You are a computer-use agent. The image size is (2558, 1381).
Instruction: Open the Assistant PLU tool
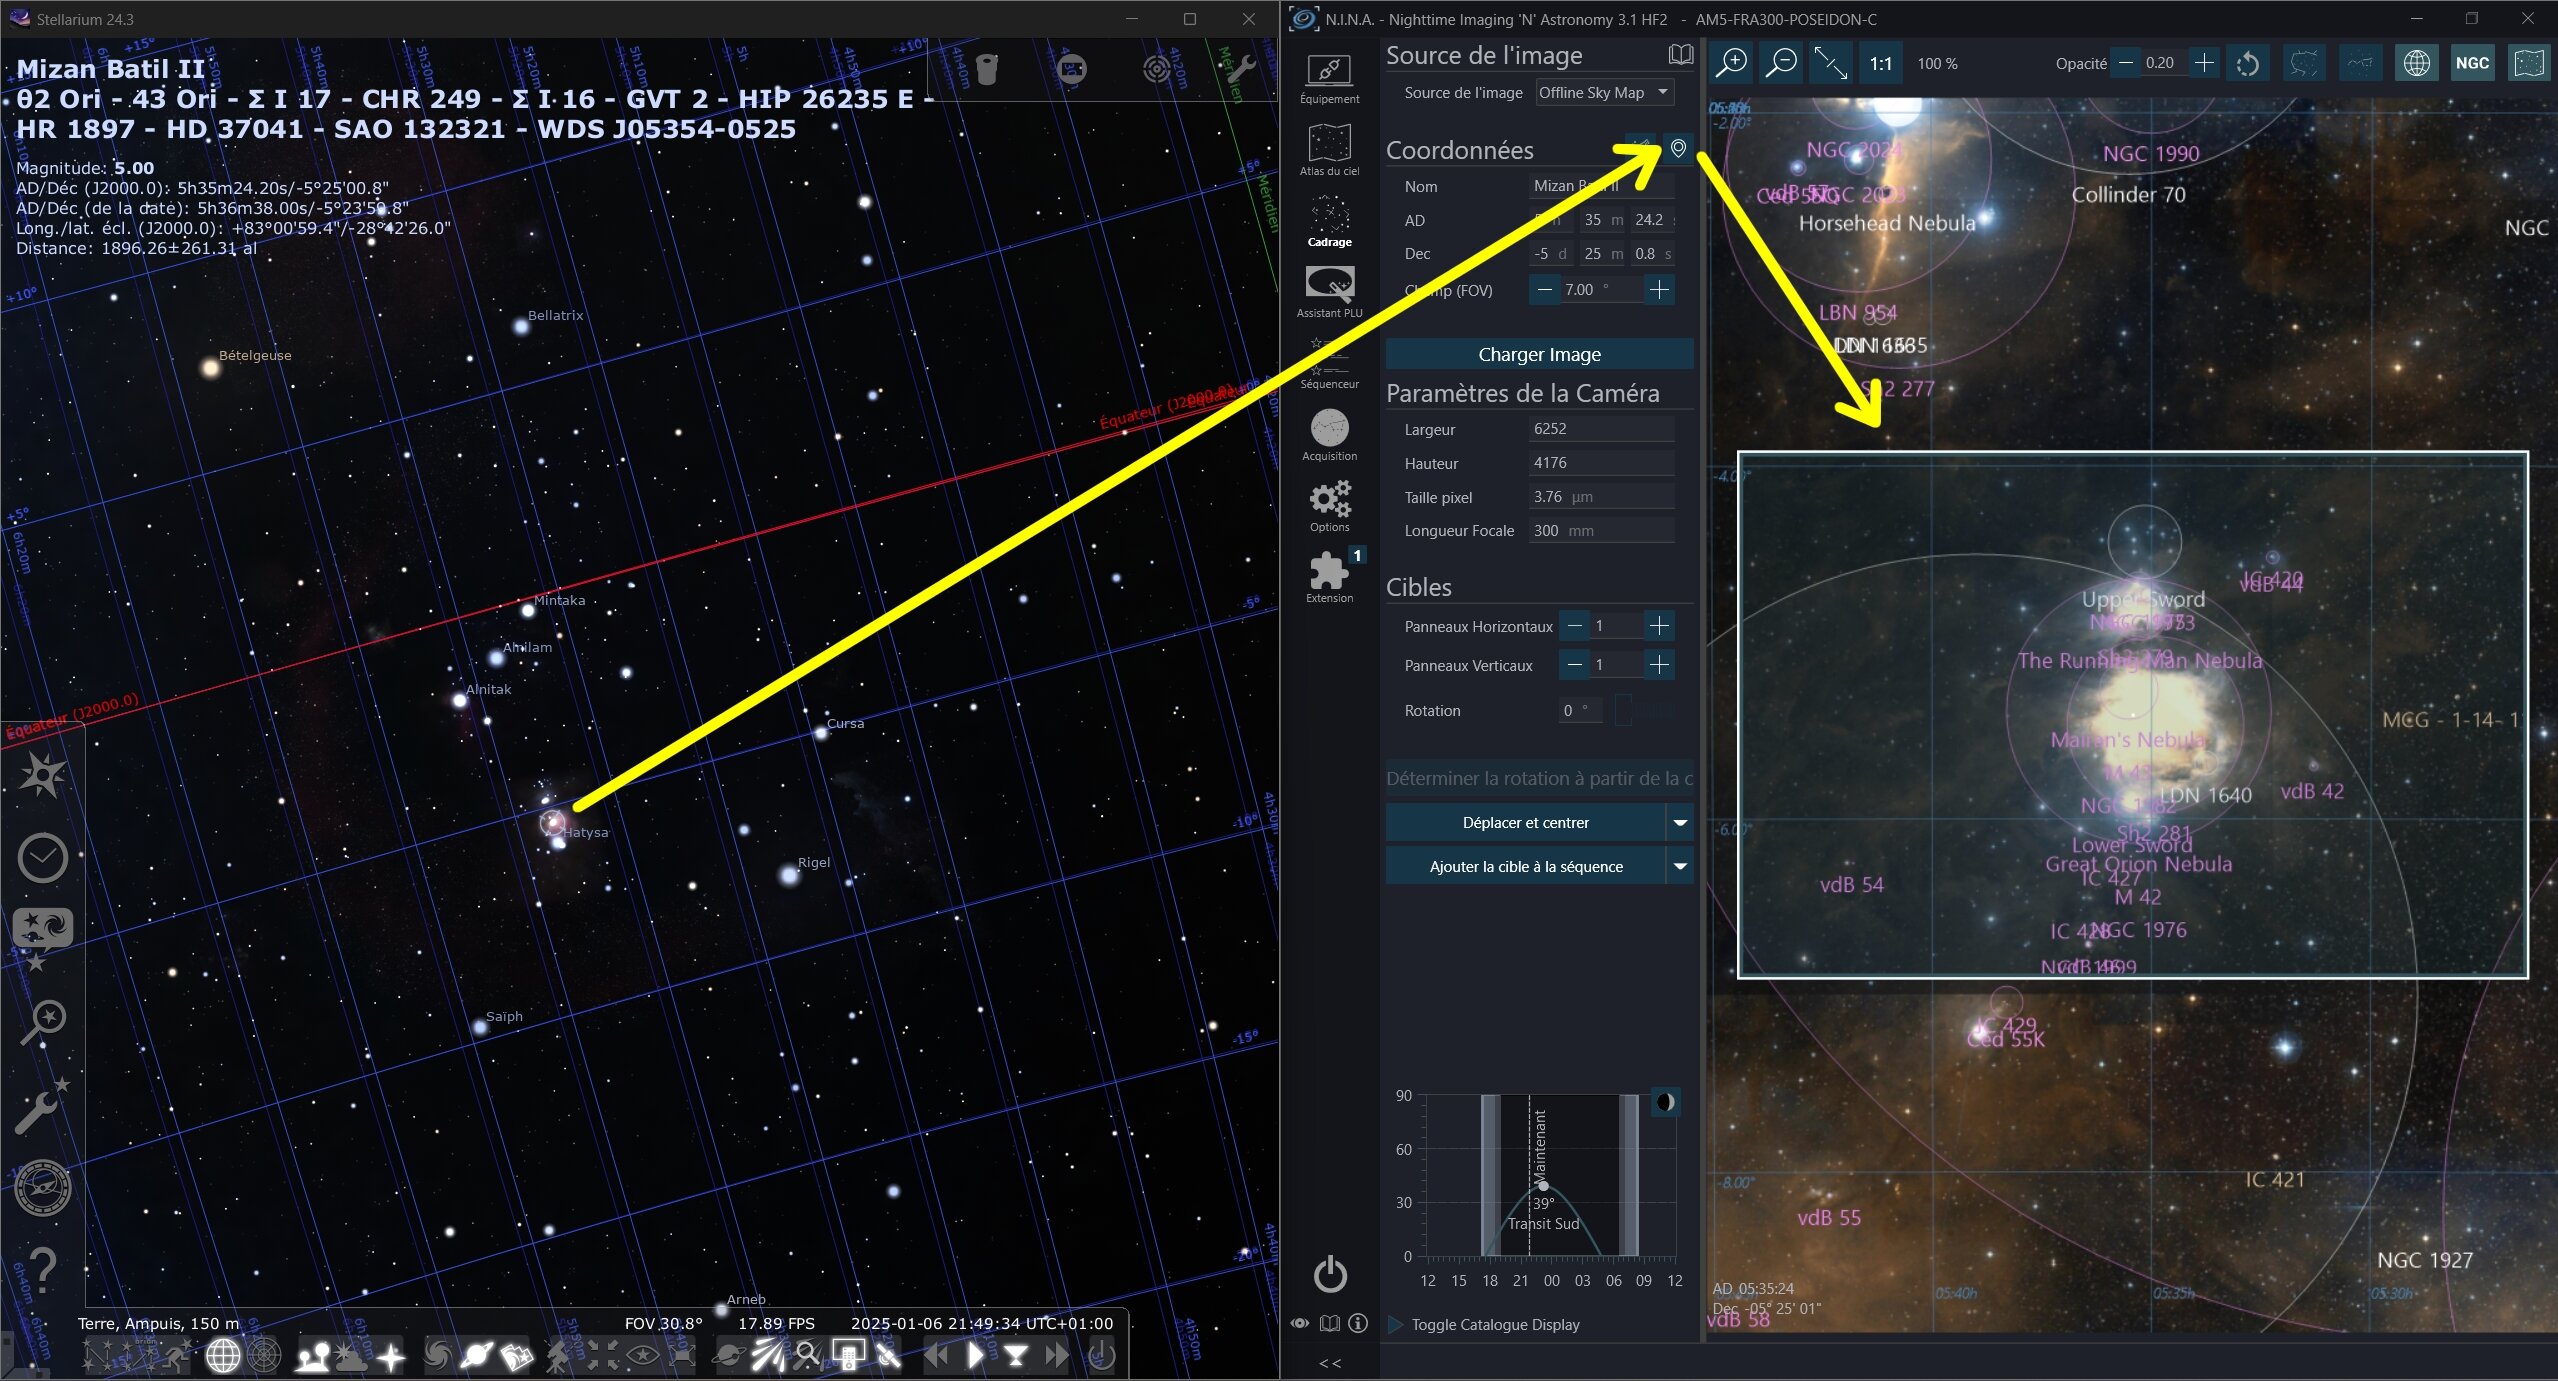click(1329, 292)
